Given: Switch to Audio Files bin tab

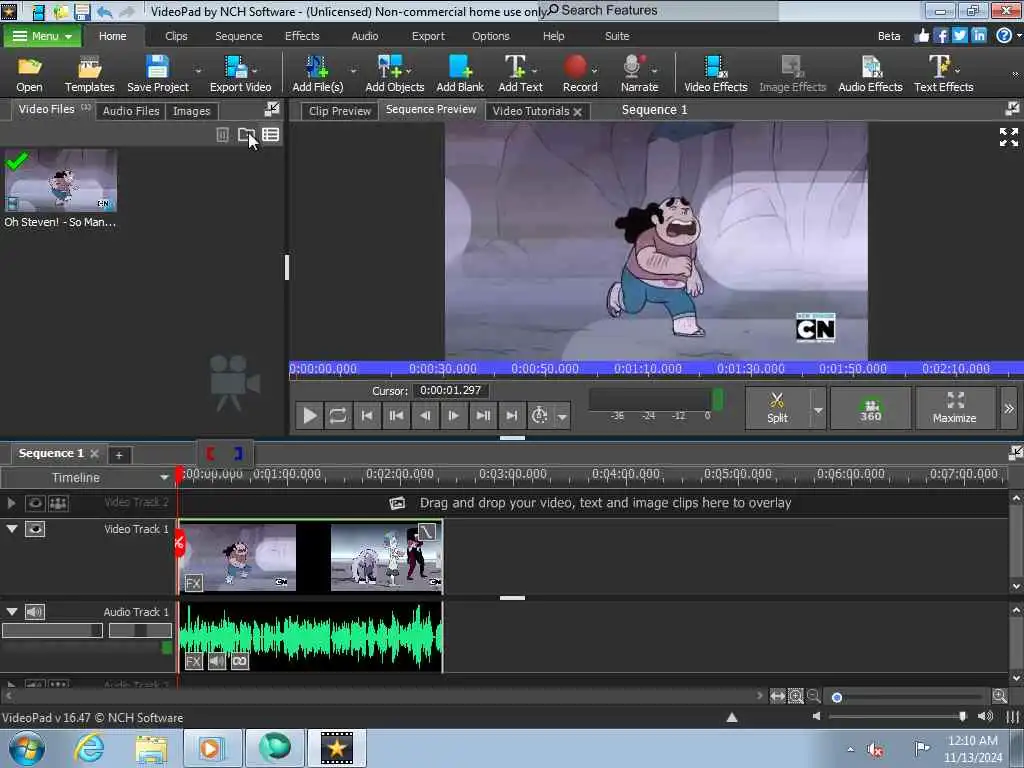Looking at the screenshot, I should click(131, 111).
